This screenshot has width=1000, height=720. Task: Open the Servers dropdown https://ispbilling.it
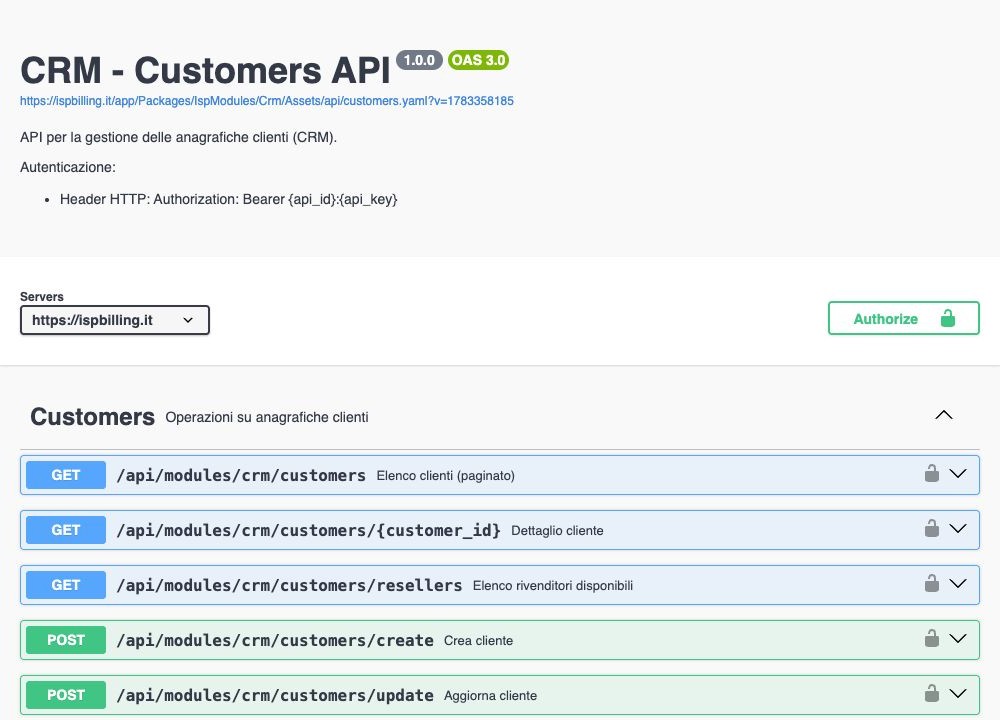pyautogui.click(x=115, y=320)
